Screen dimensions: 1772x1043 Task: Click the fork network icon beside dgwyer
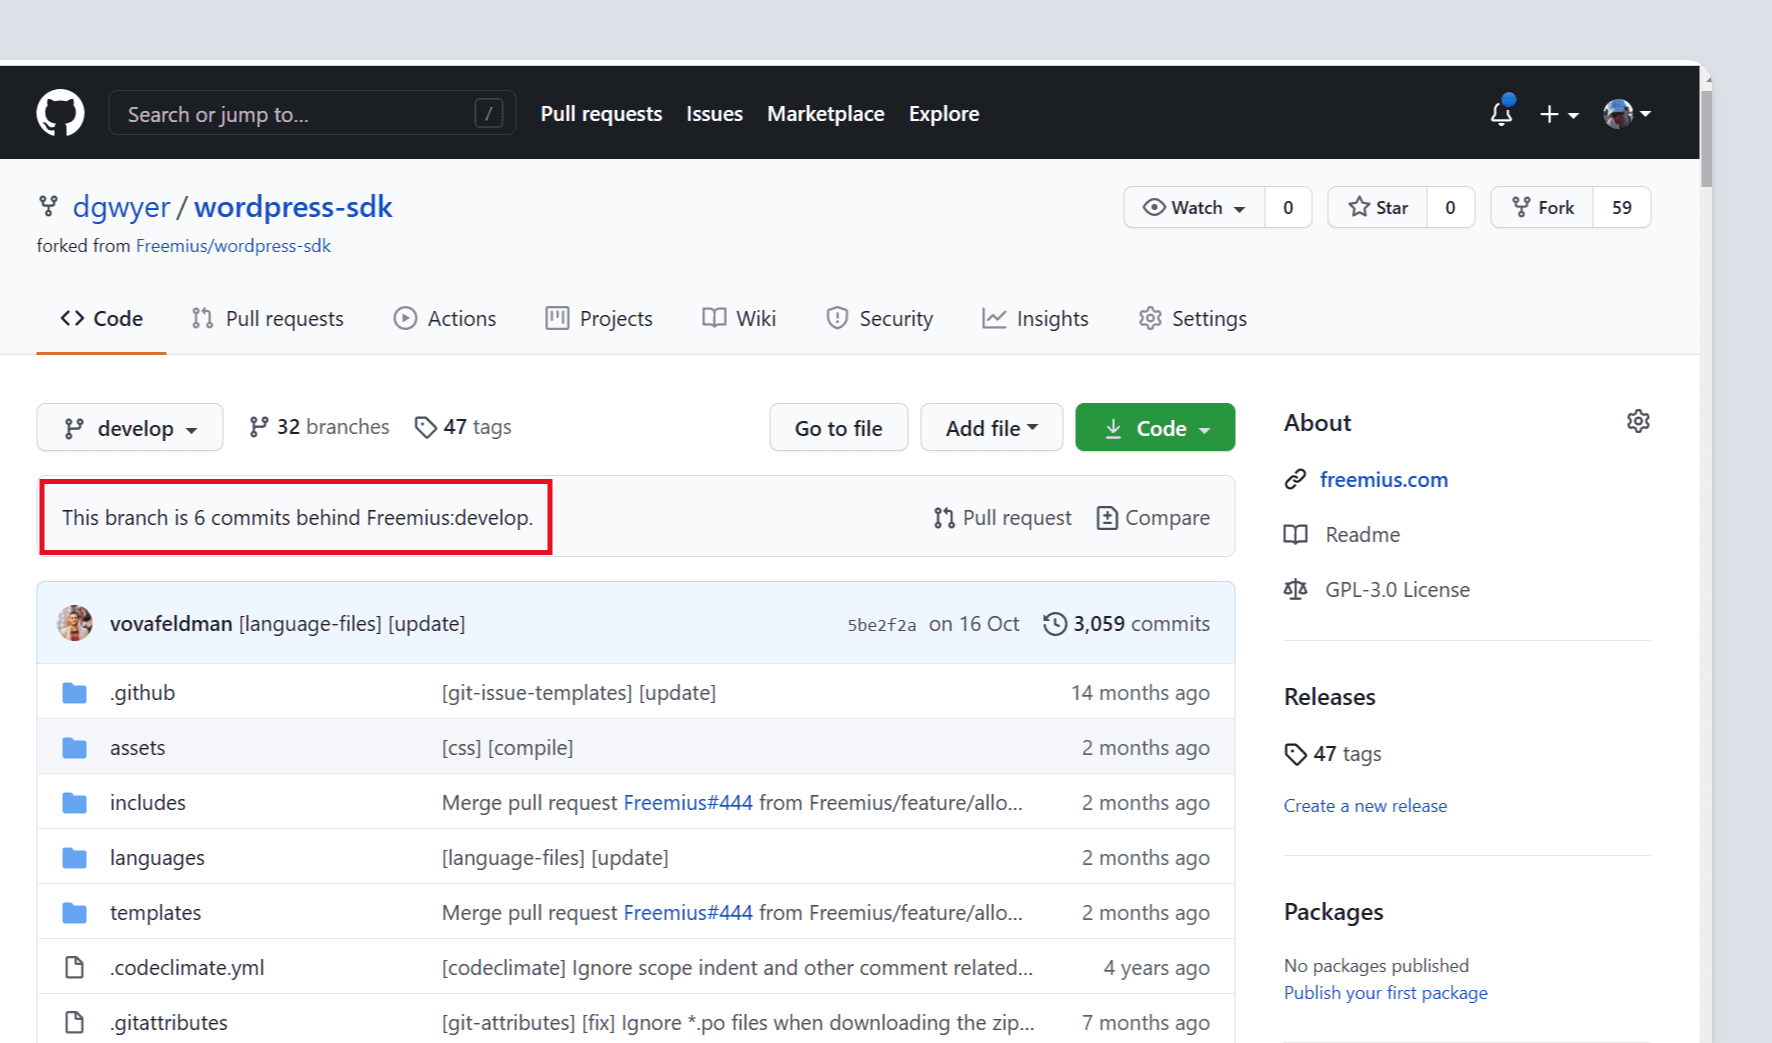click(48, 206)
